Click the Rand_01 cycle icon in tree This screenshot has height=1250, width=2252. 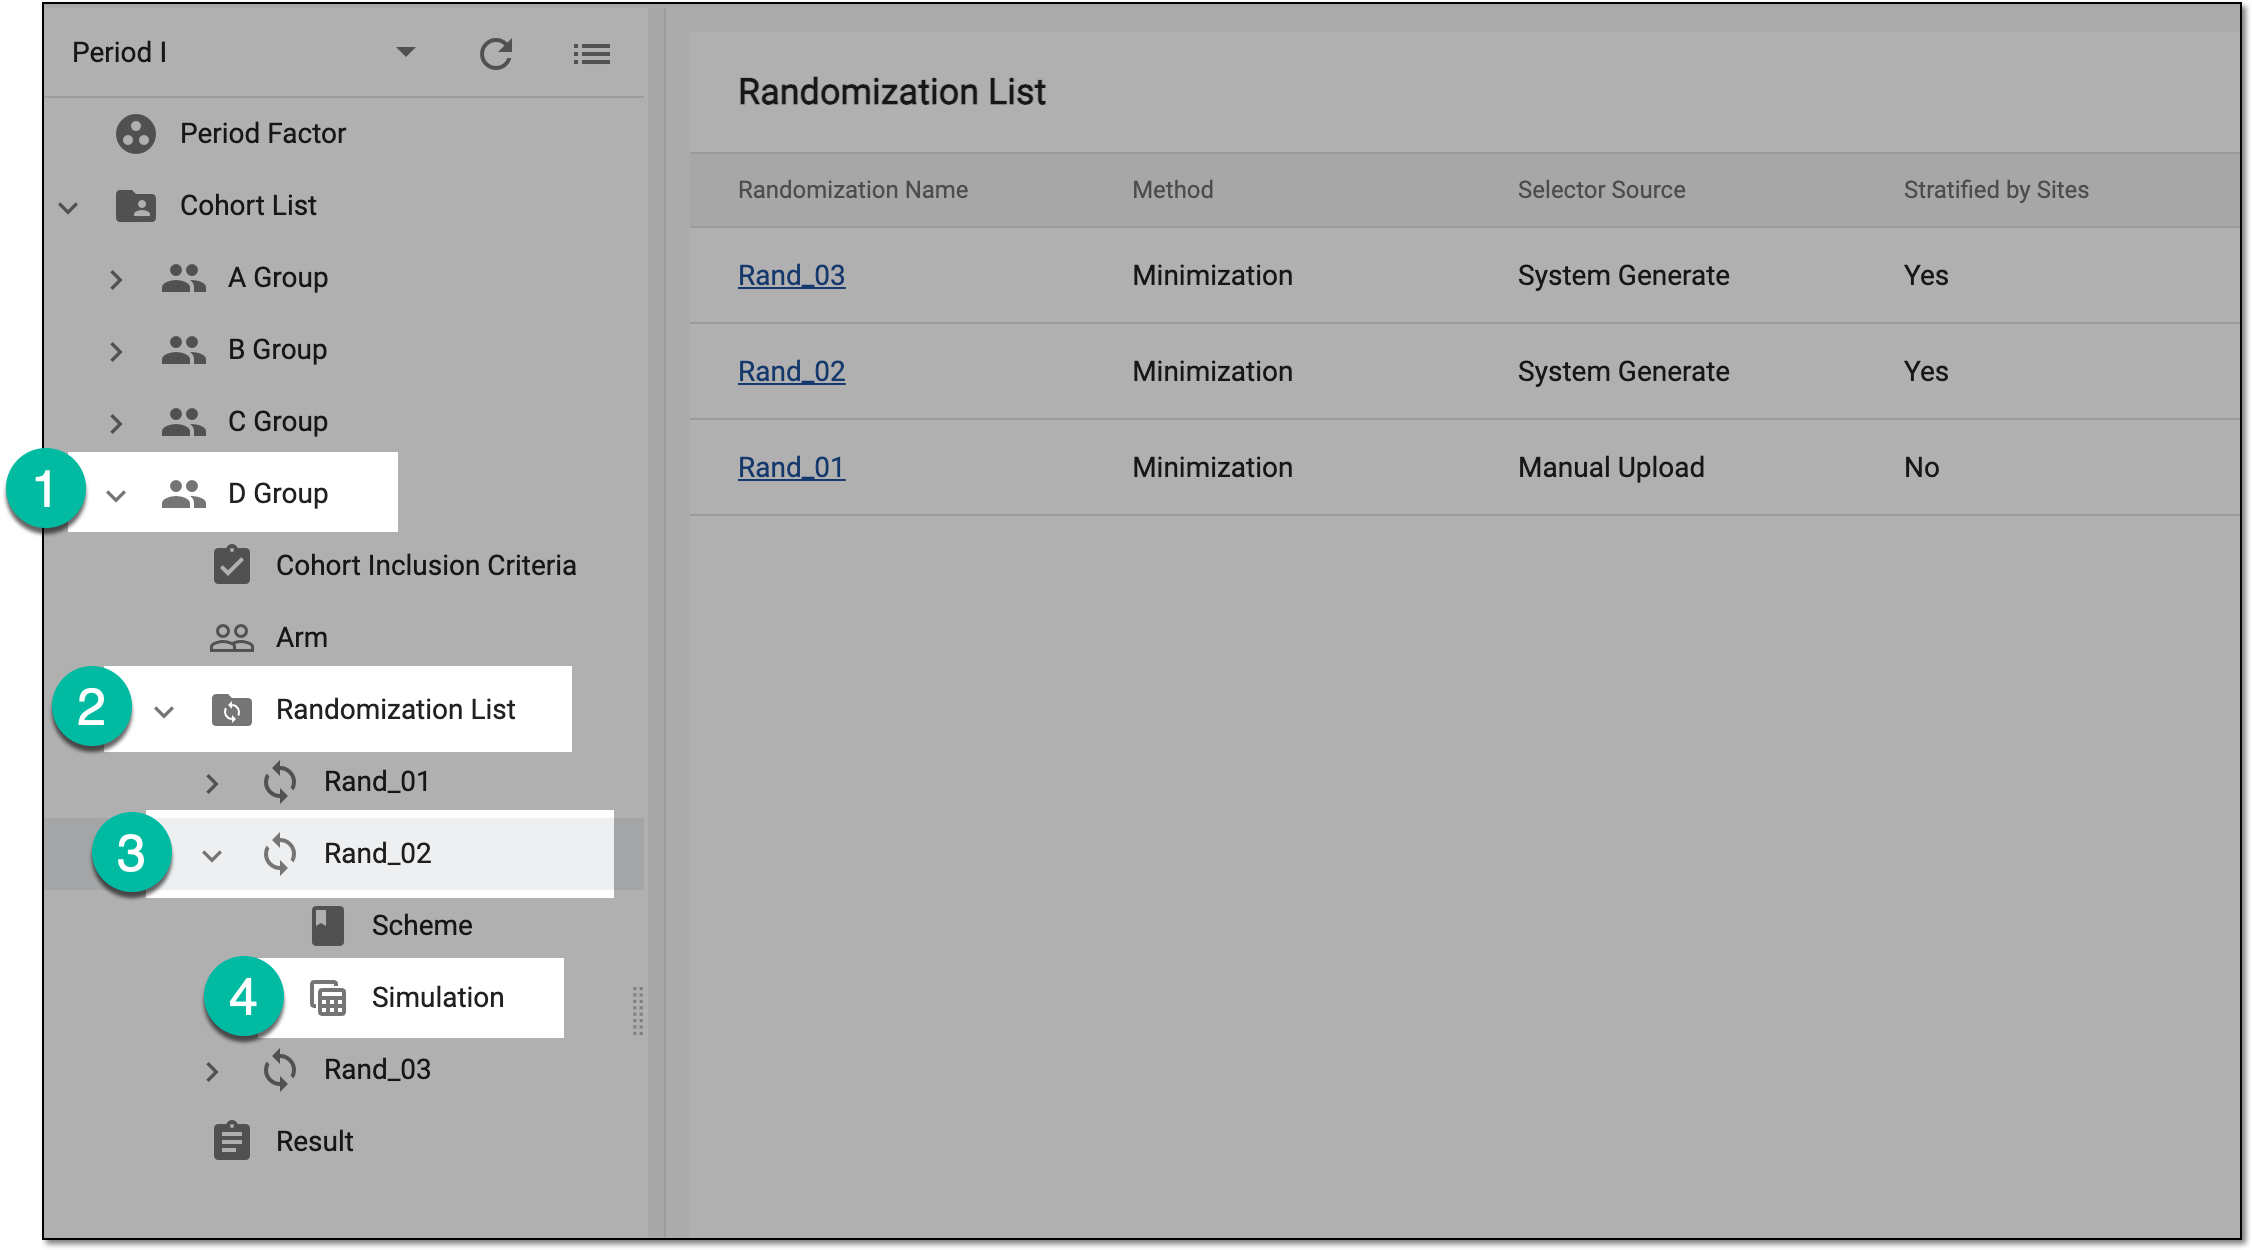[280, 782]
